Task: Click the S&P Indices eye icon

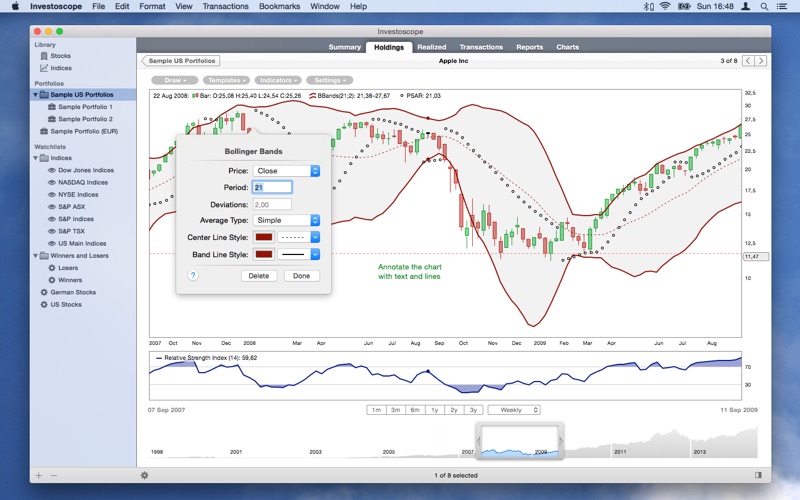Action: tap(52, 219)
